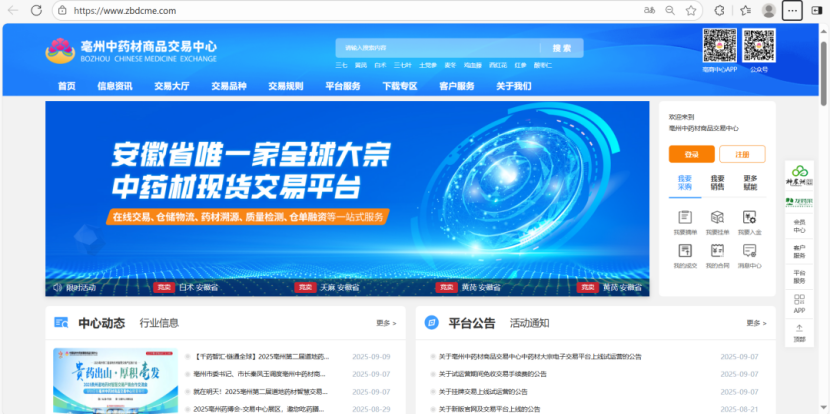830x414 pixels.
Task: Select 信息资讯 navigation menu item
Action: click(x=115, y=86)
